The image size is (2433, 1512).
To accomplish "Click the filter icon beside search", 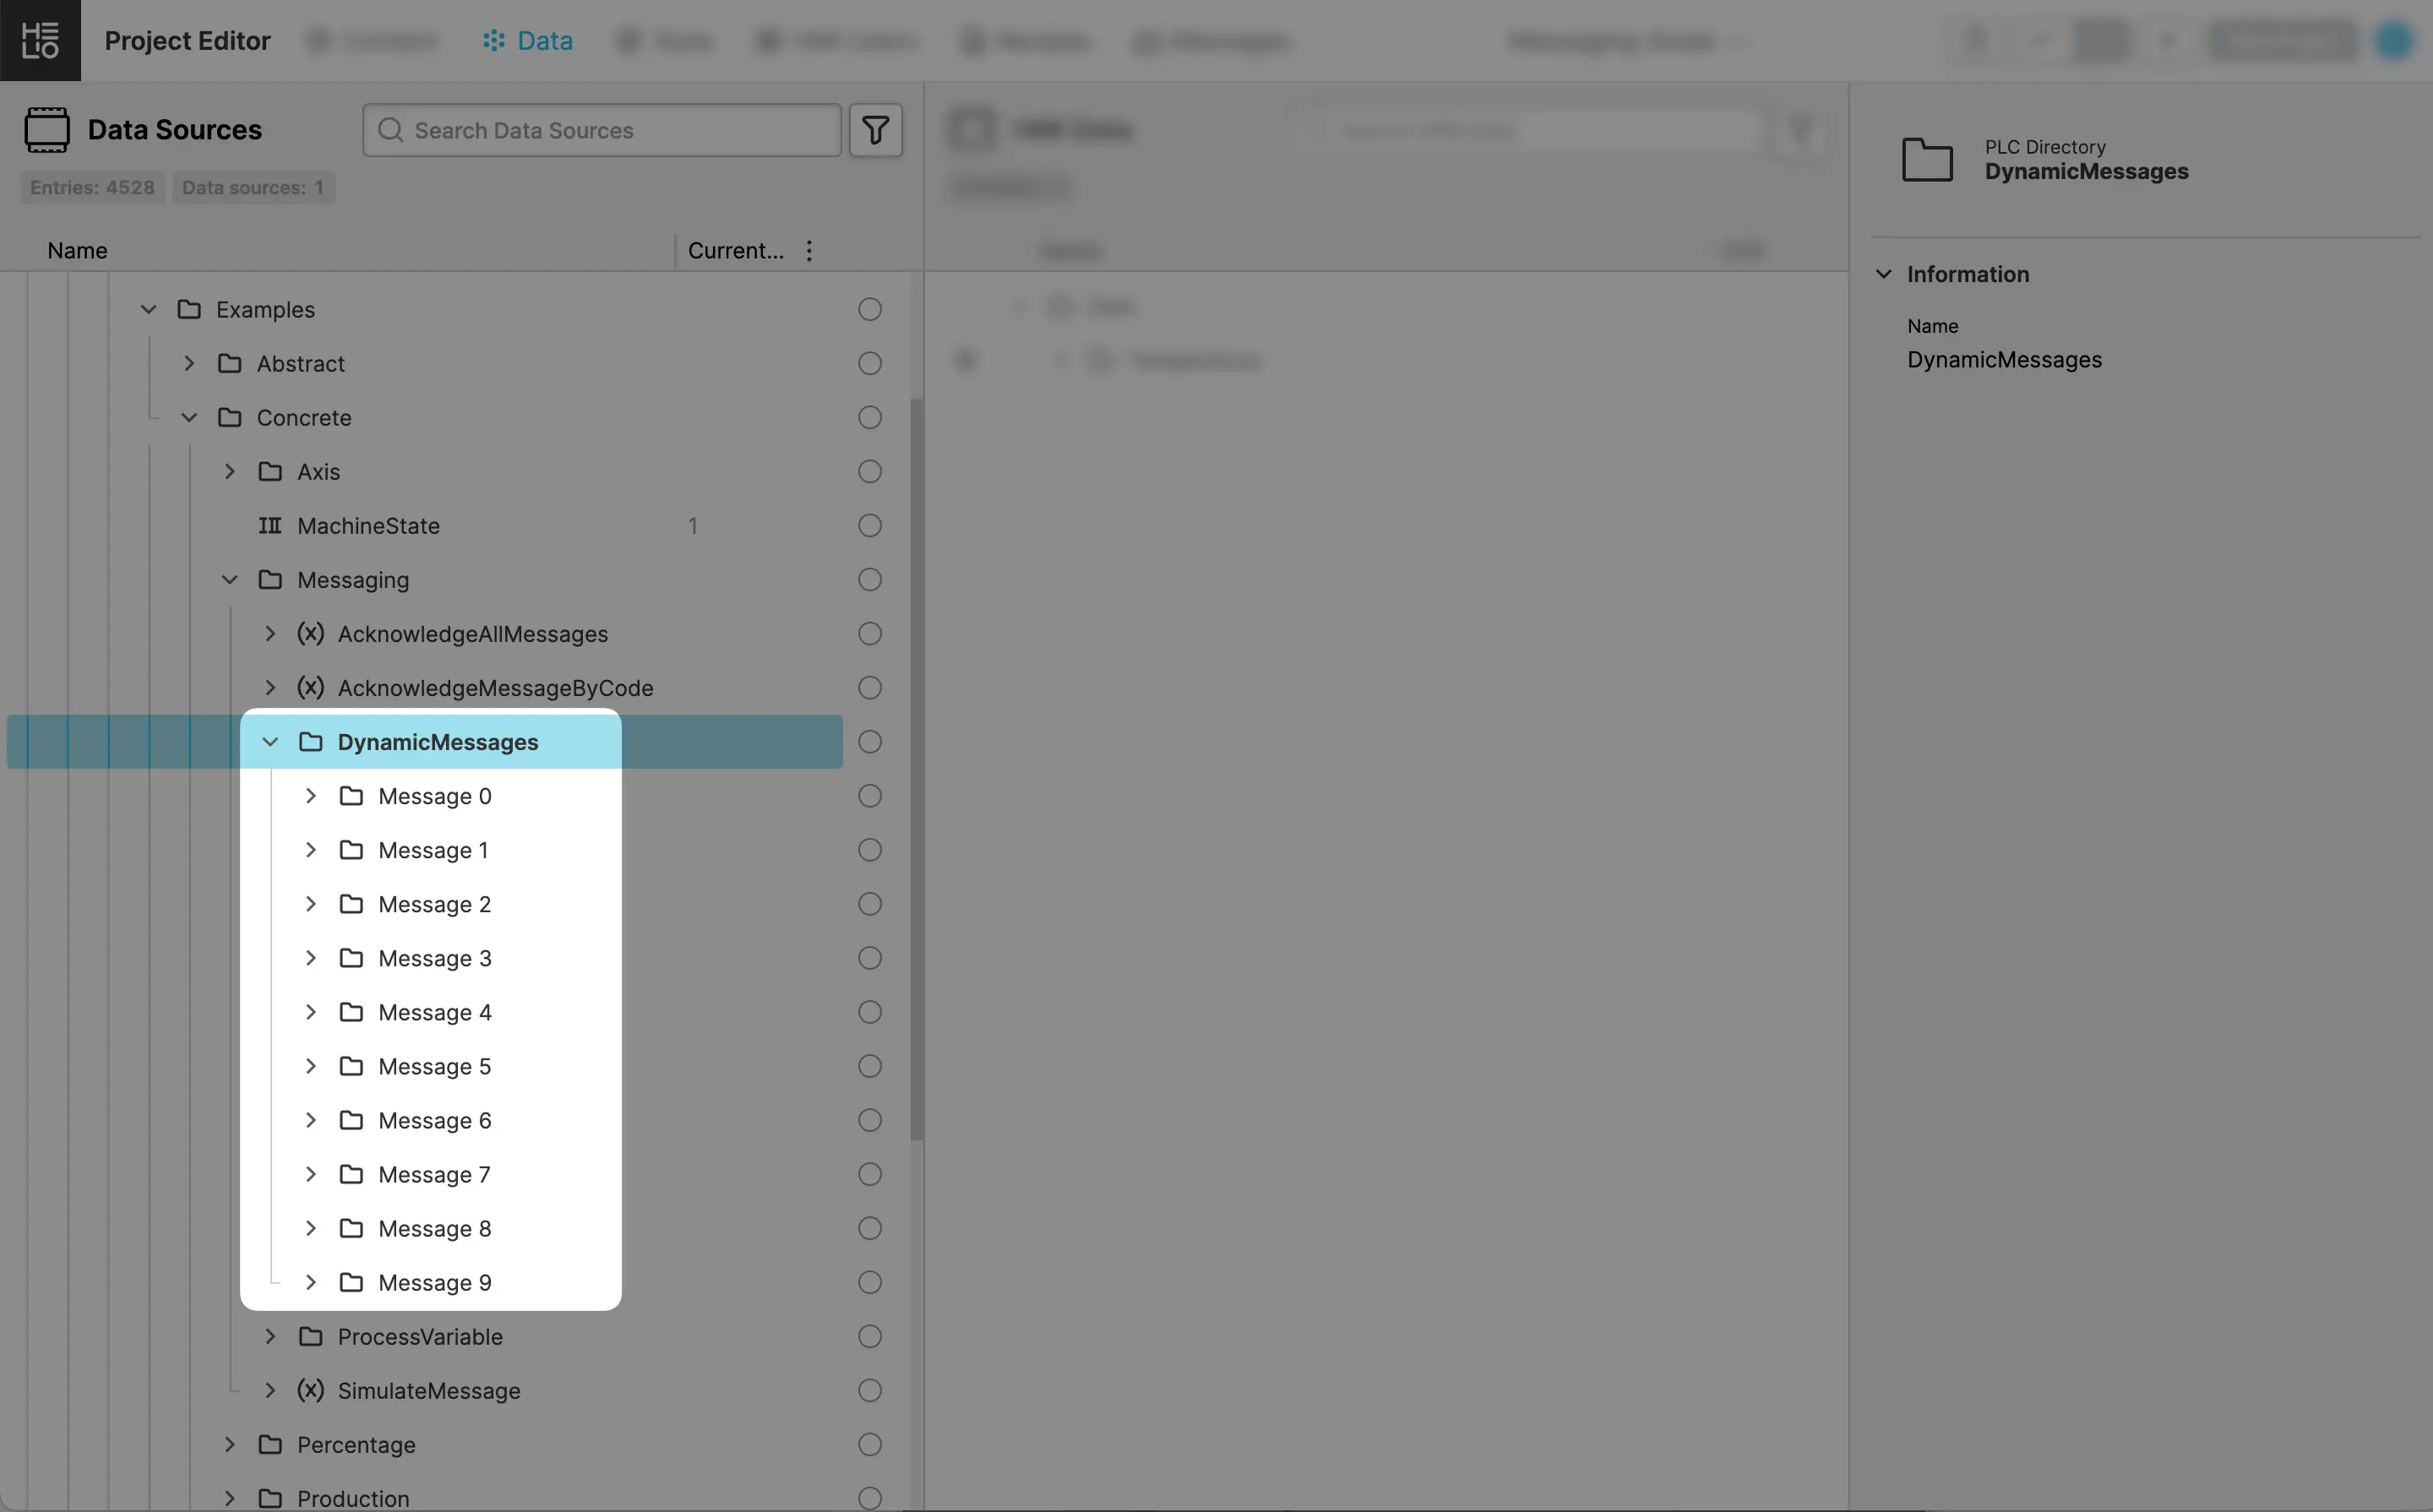I will tap(875, 130).
